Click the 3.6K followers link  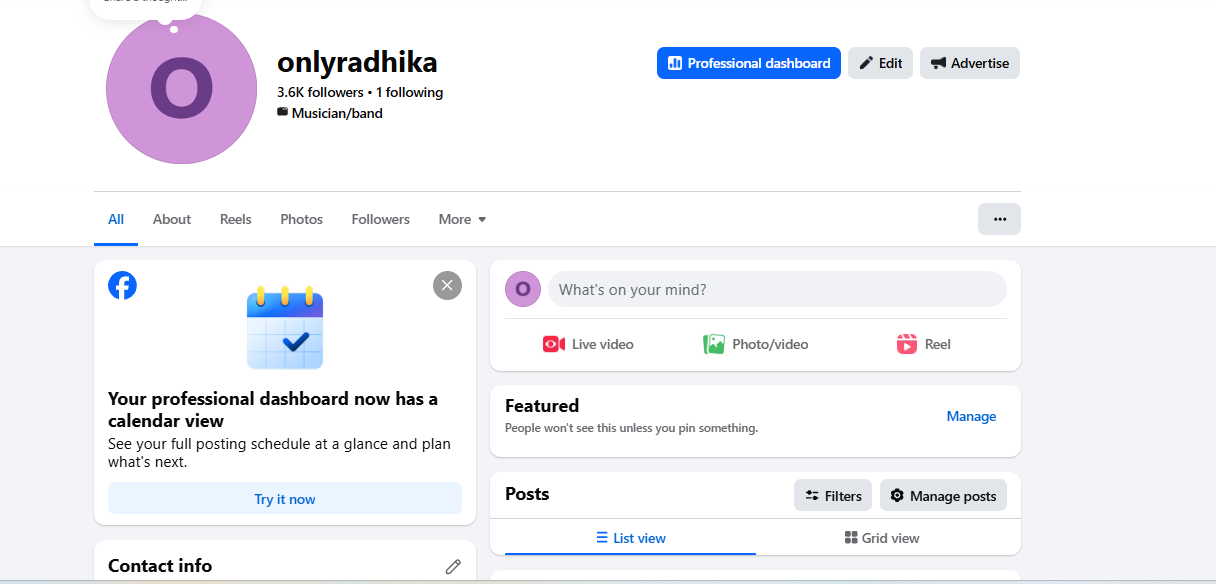click(320, 92)
